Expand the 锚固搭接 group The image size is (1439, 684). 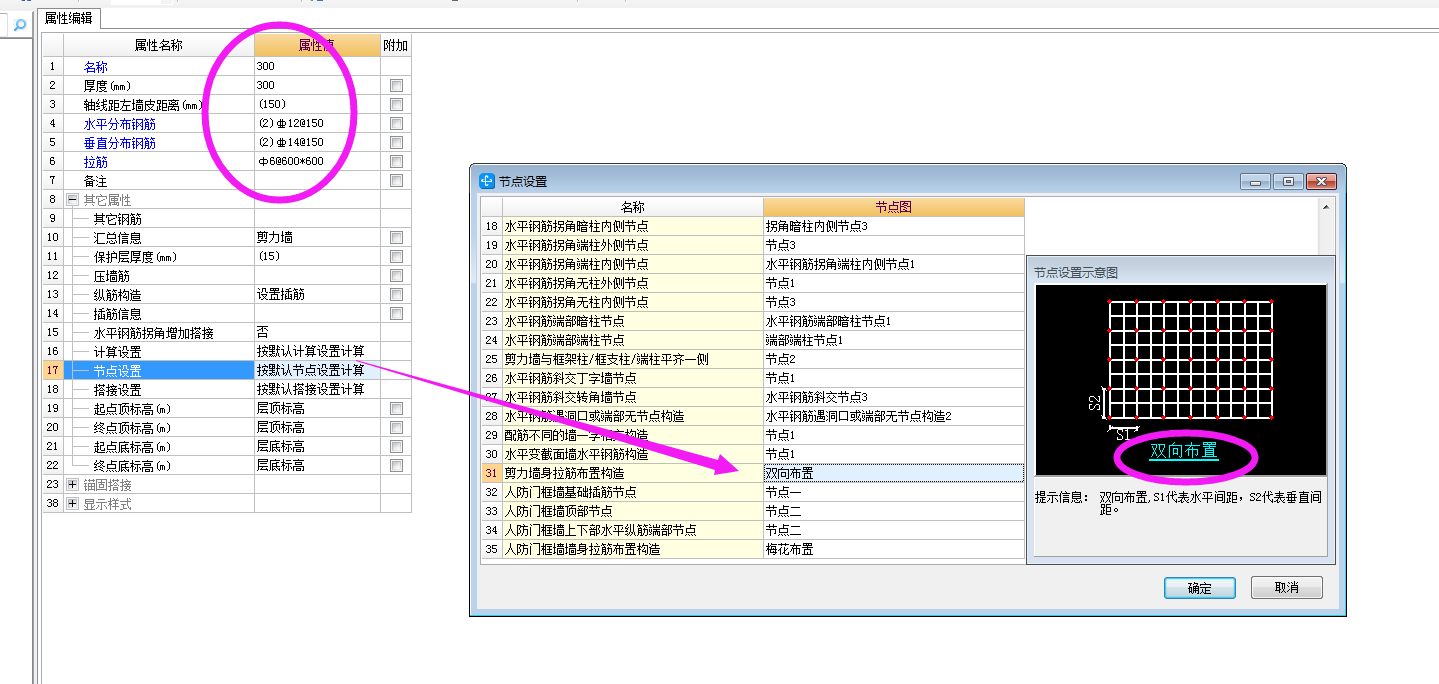click(72, 484)
